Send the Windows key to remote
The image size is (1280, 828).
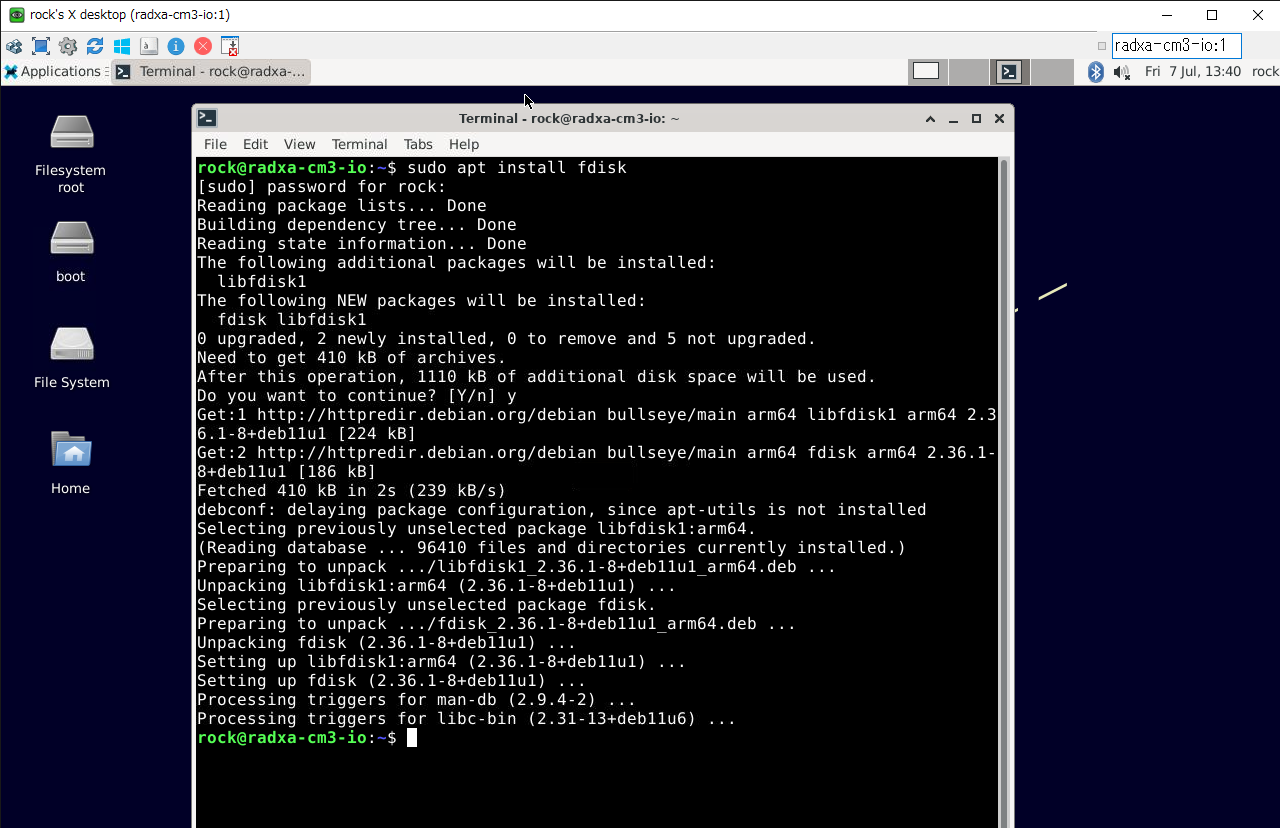122,46
